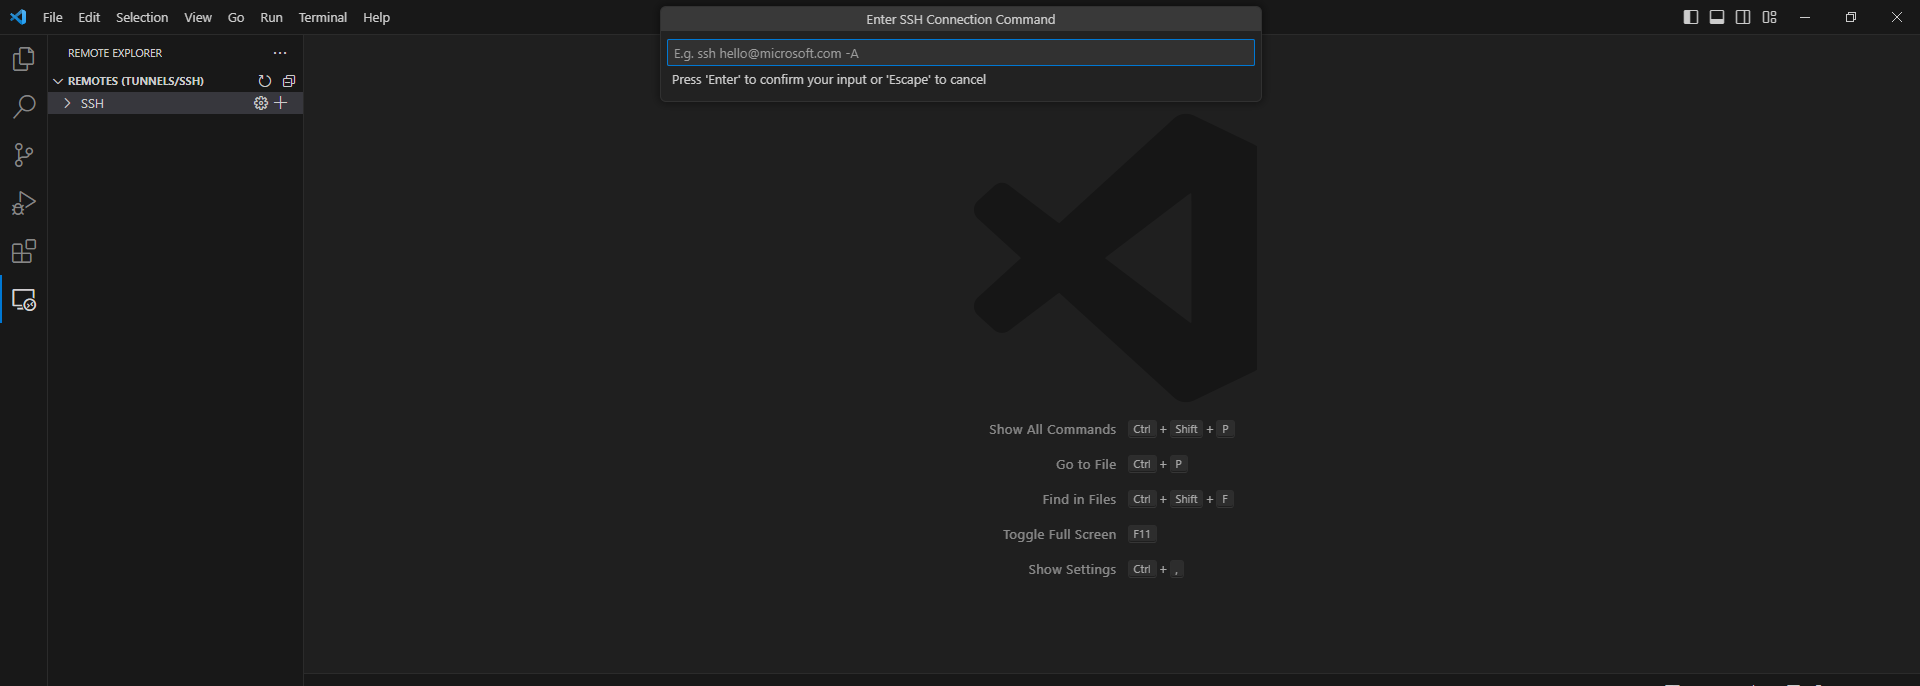1920x686 pixels.
Task: Open the Extensions view
Action: click(24, 251)
